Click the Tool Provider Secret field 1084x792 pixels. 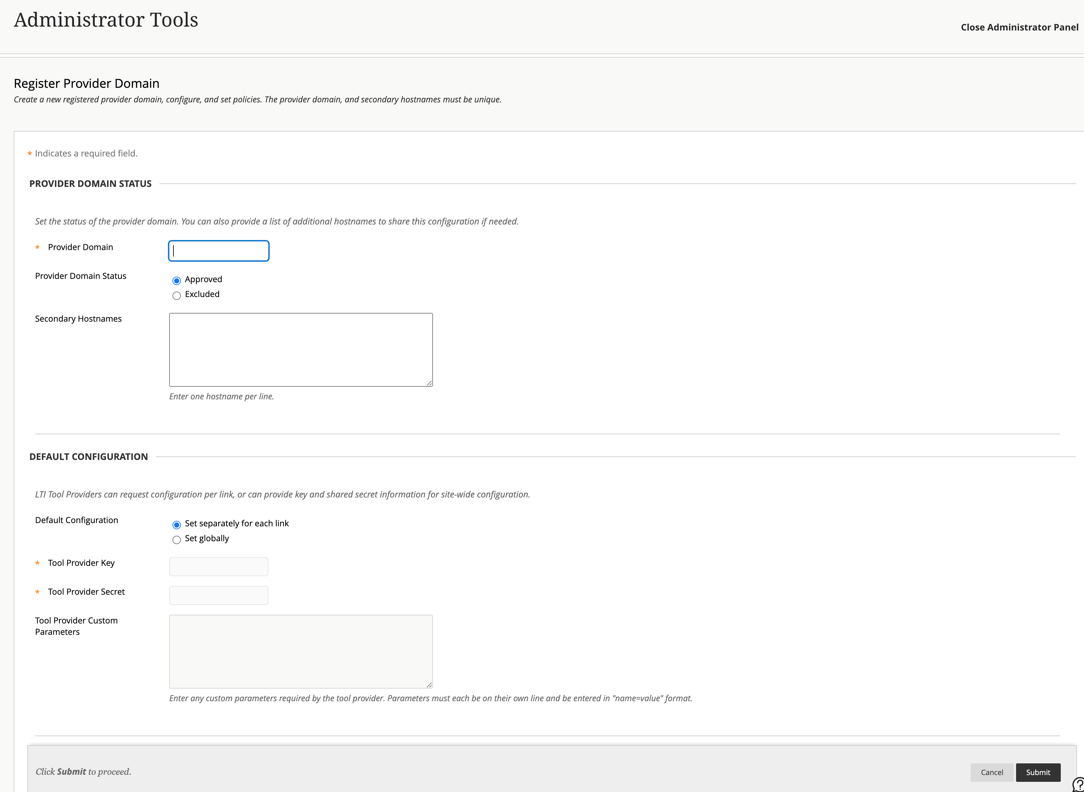tap(218, 595)
